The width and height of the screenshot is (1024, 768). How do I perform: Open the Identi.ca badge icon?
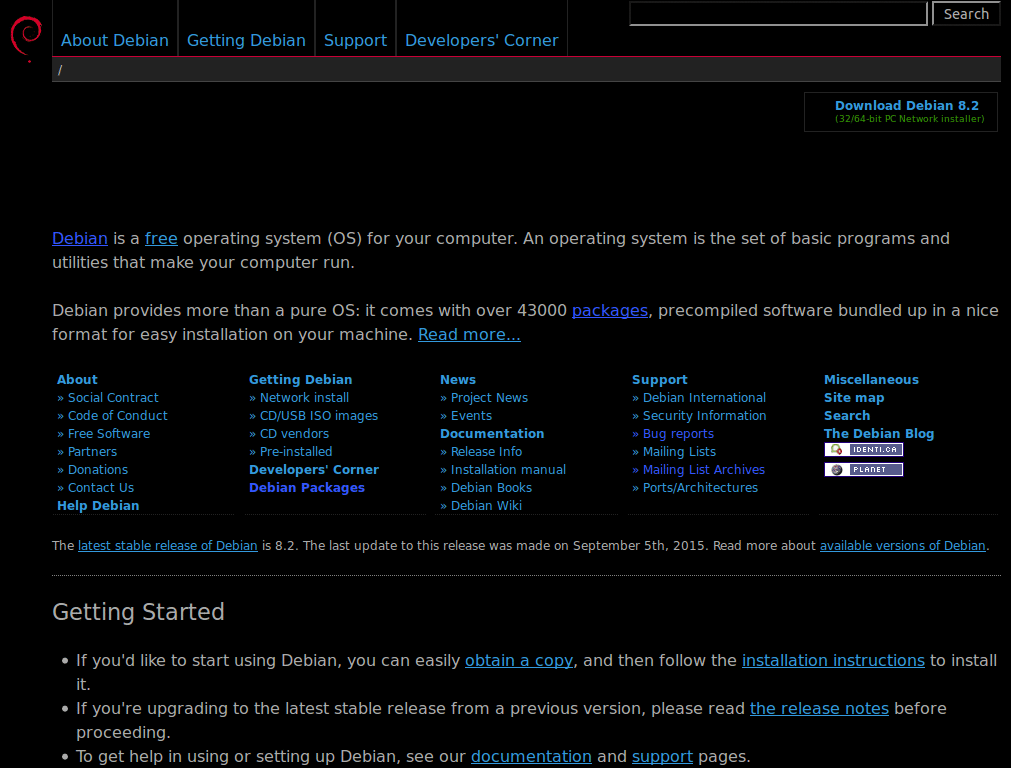coord(863,449)
